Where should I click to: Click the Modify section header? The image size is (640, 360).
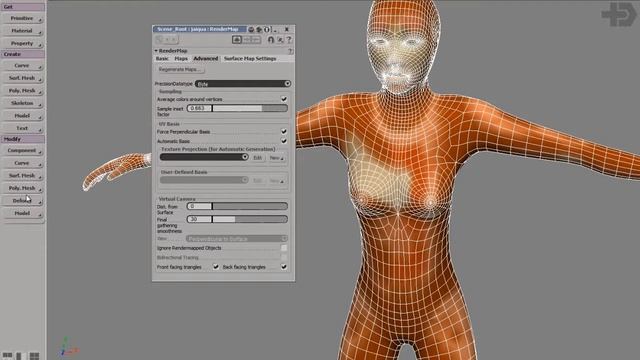(x=22, y=139)
